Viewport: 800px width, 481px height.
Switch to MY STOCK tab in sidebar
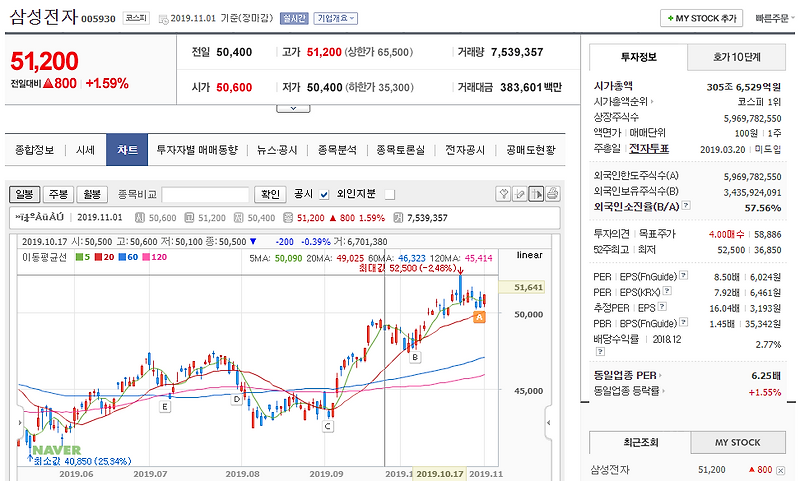[x=738, y=442]
